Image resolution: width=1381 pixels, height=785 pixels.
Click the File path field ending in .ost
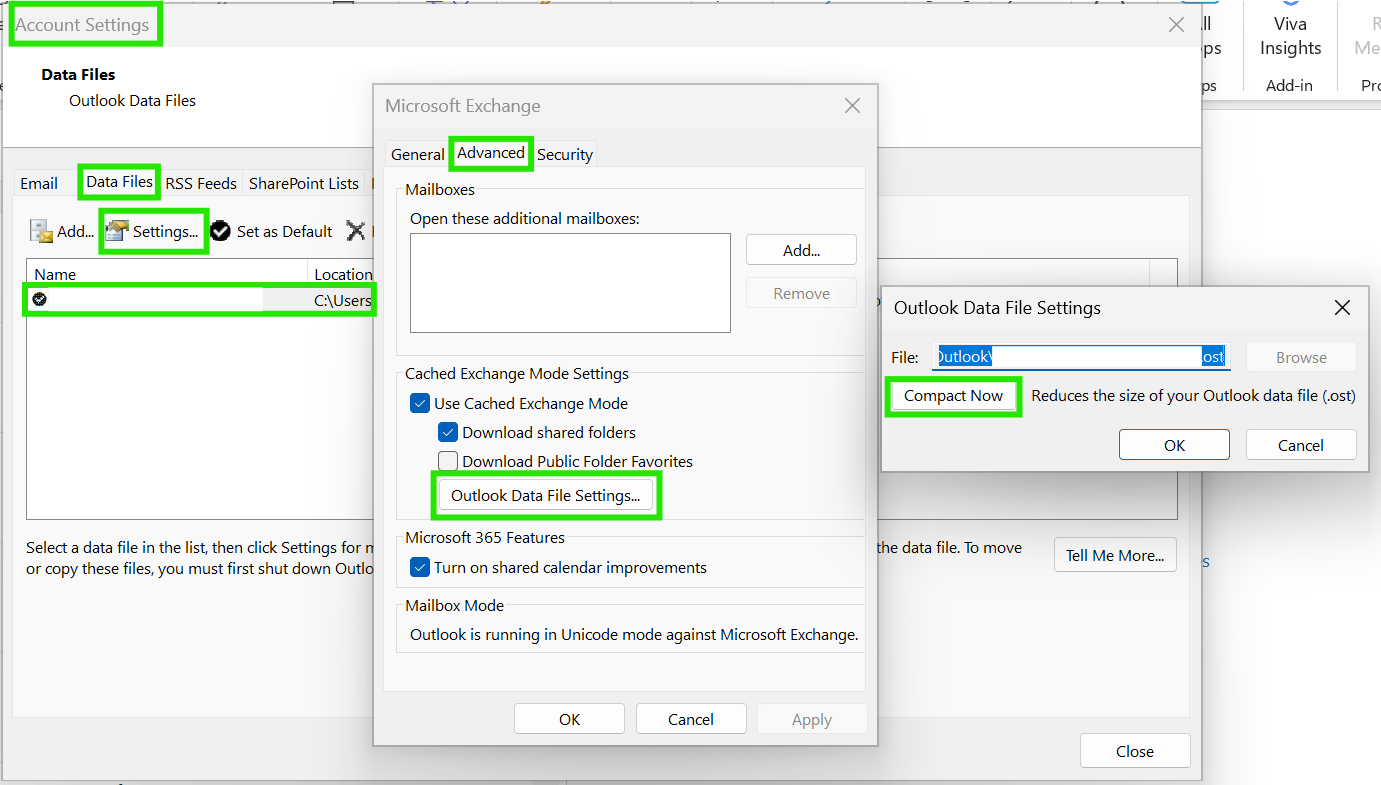point(1079,357)
